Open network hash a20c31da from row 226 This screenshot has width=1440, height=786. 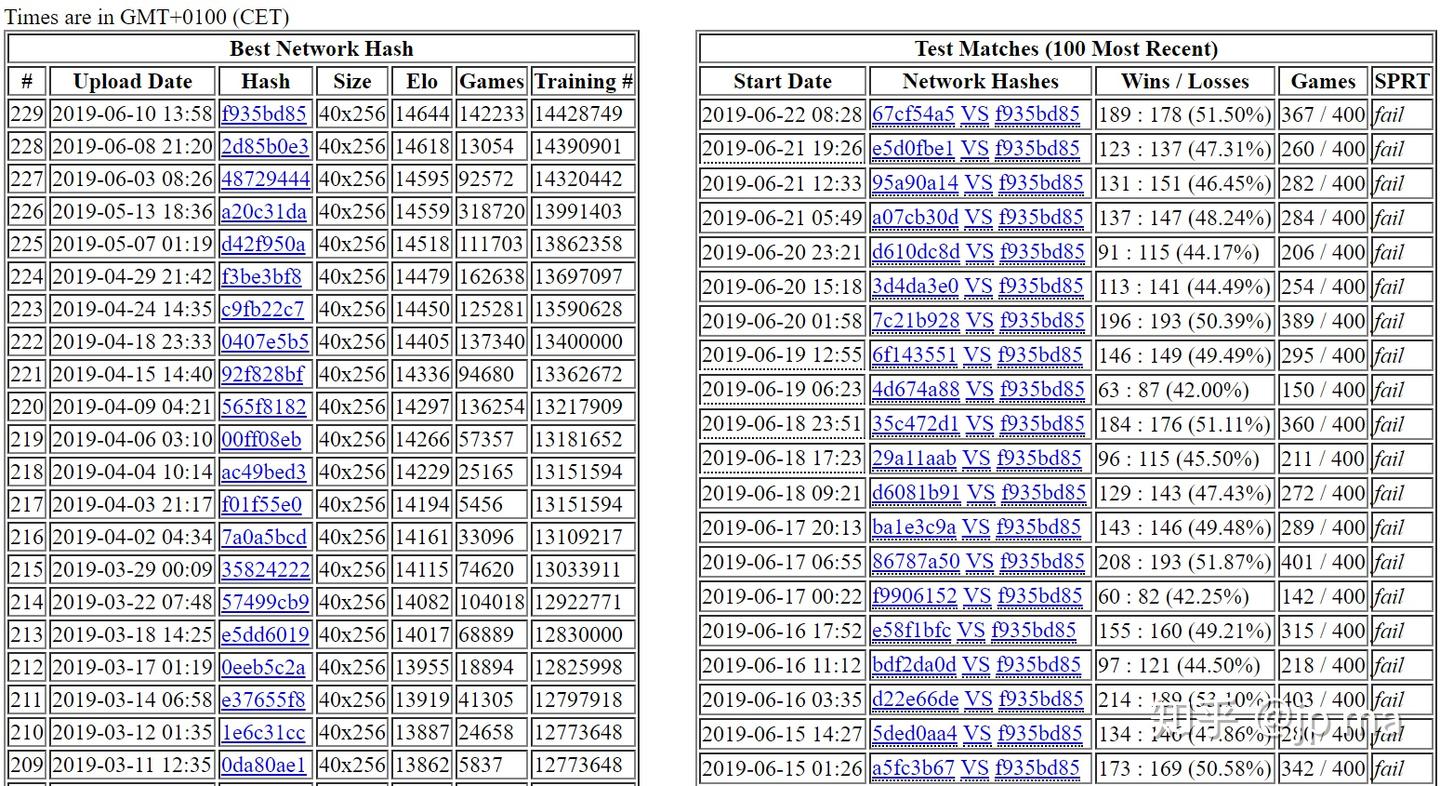point(265,211)
